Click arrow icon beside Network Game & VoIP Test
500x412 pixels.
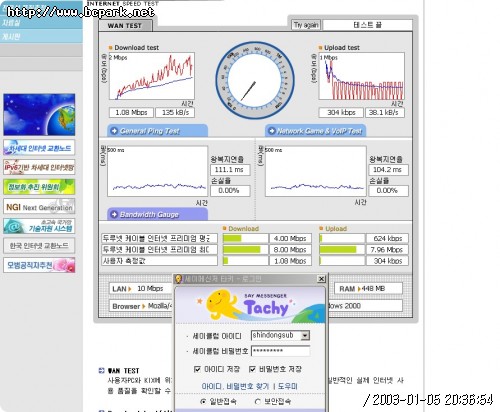(272, 131)
